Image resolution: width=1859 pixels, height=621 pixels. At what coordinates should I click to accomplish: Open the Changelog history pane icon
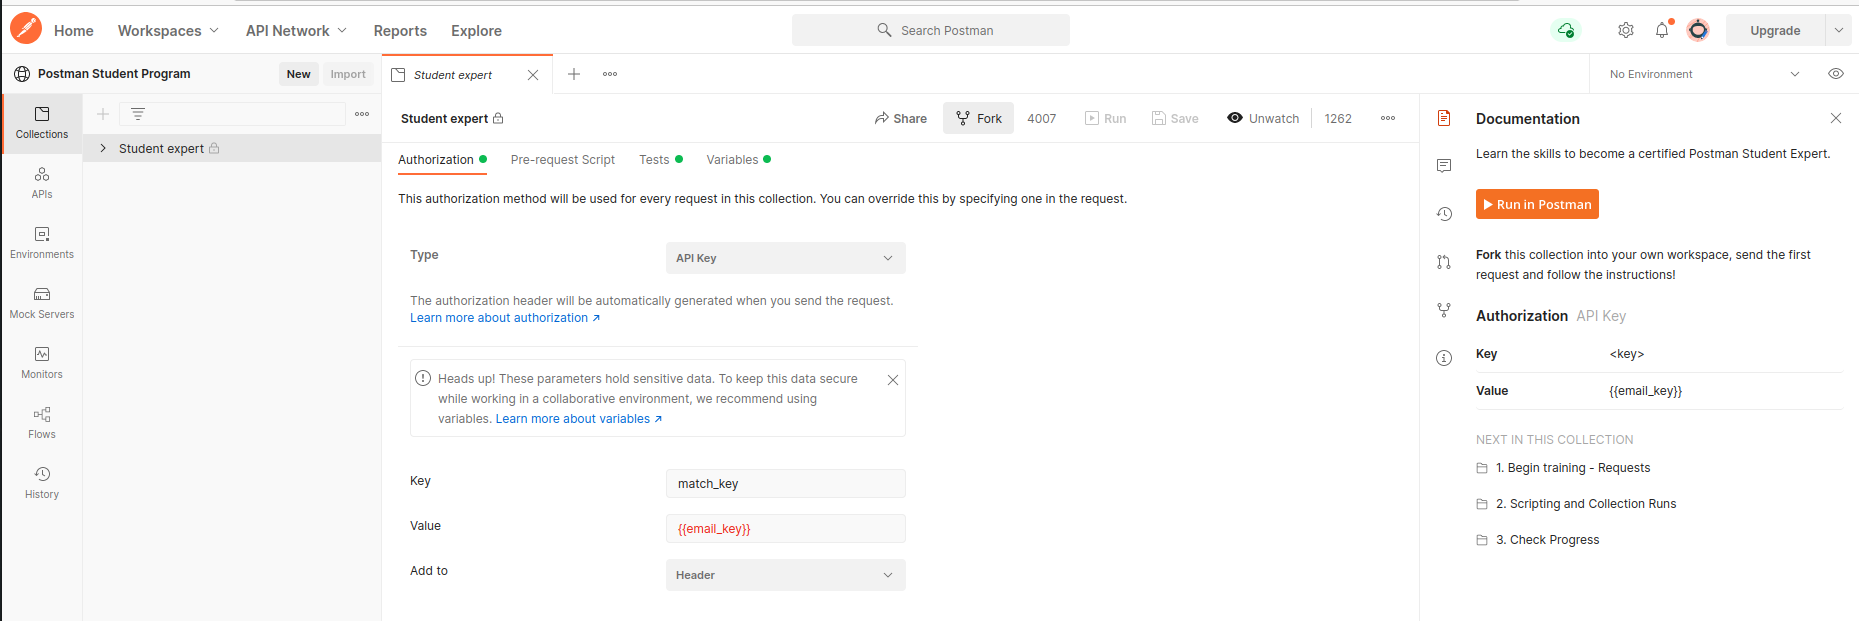pyautogui.click(x=1444, y=213)
